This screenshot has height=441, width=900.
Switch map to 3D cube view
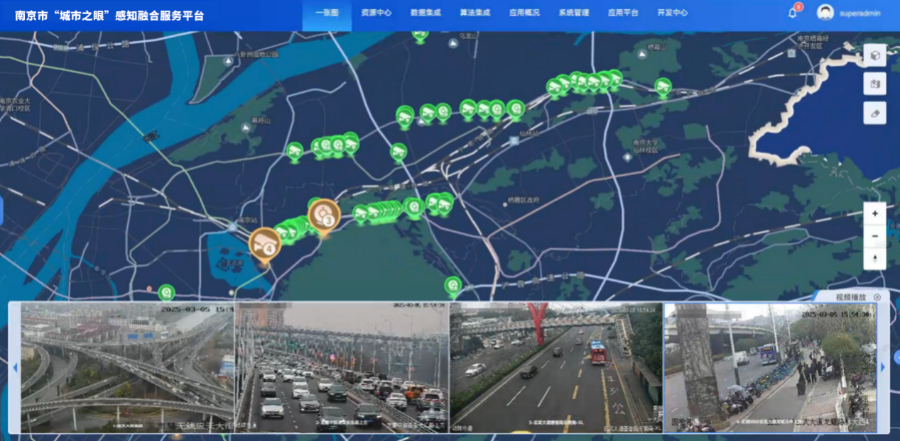(x=875, y=55)
